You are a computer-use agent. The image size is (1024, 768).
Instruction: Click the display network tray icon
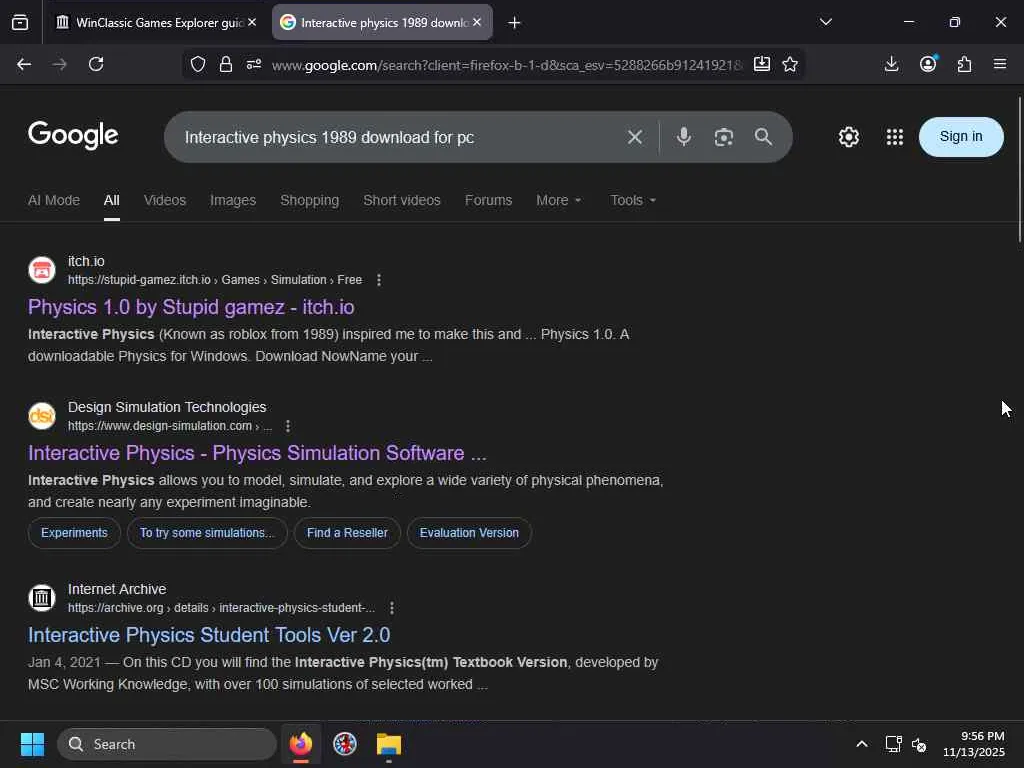click(893, 744)
